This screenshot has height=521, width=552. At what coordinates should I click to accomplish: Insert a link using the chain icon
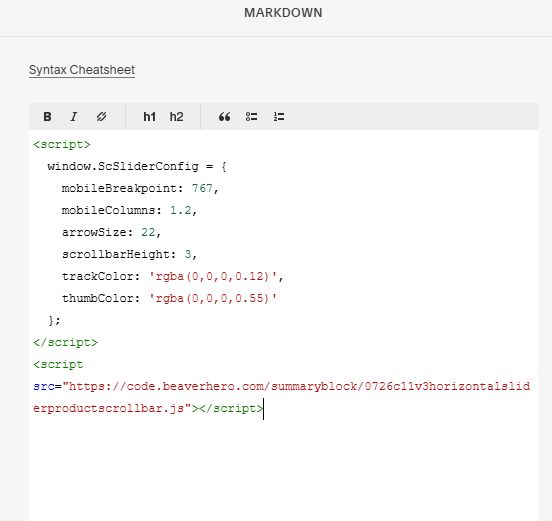(x=101, y=117)
